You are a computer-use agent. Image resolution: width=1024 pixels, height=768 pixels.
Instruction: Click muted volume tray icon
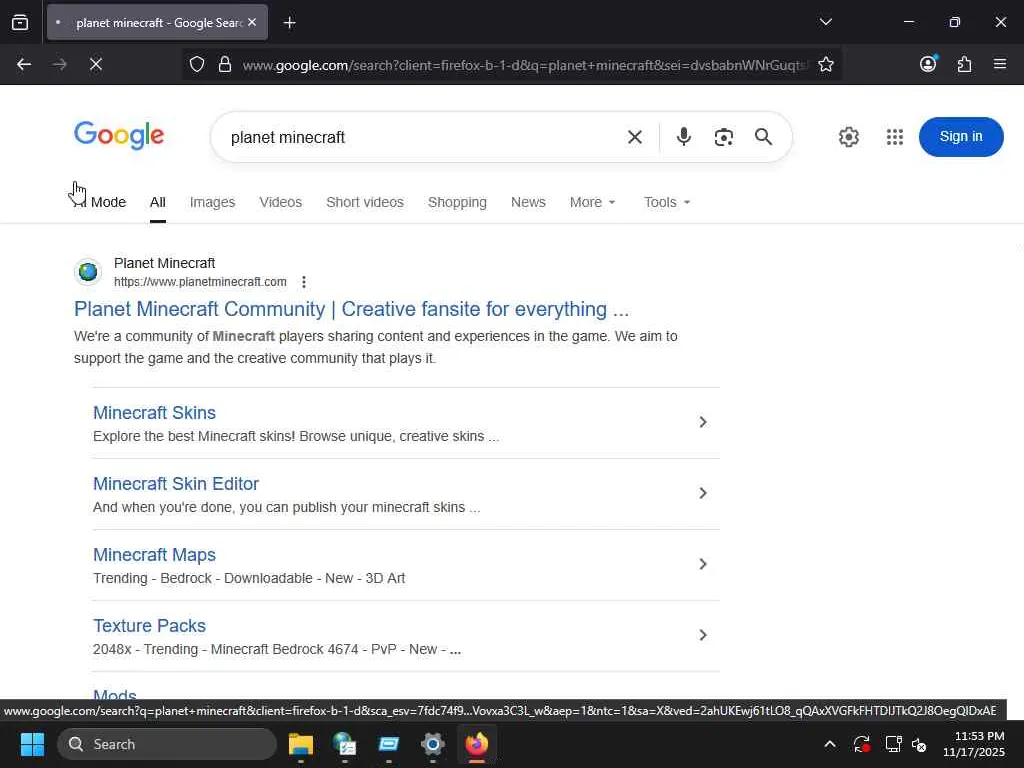(920, 744)
